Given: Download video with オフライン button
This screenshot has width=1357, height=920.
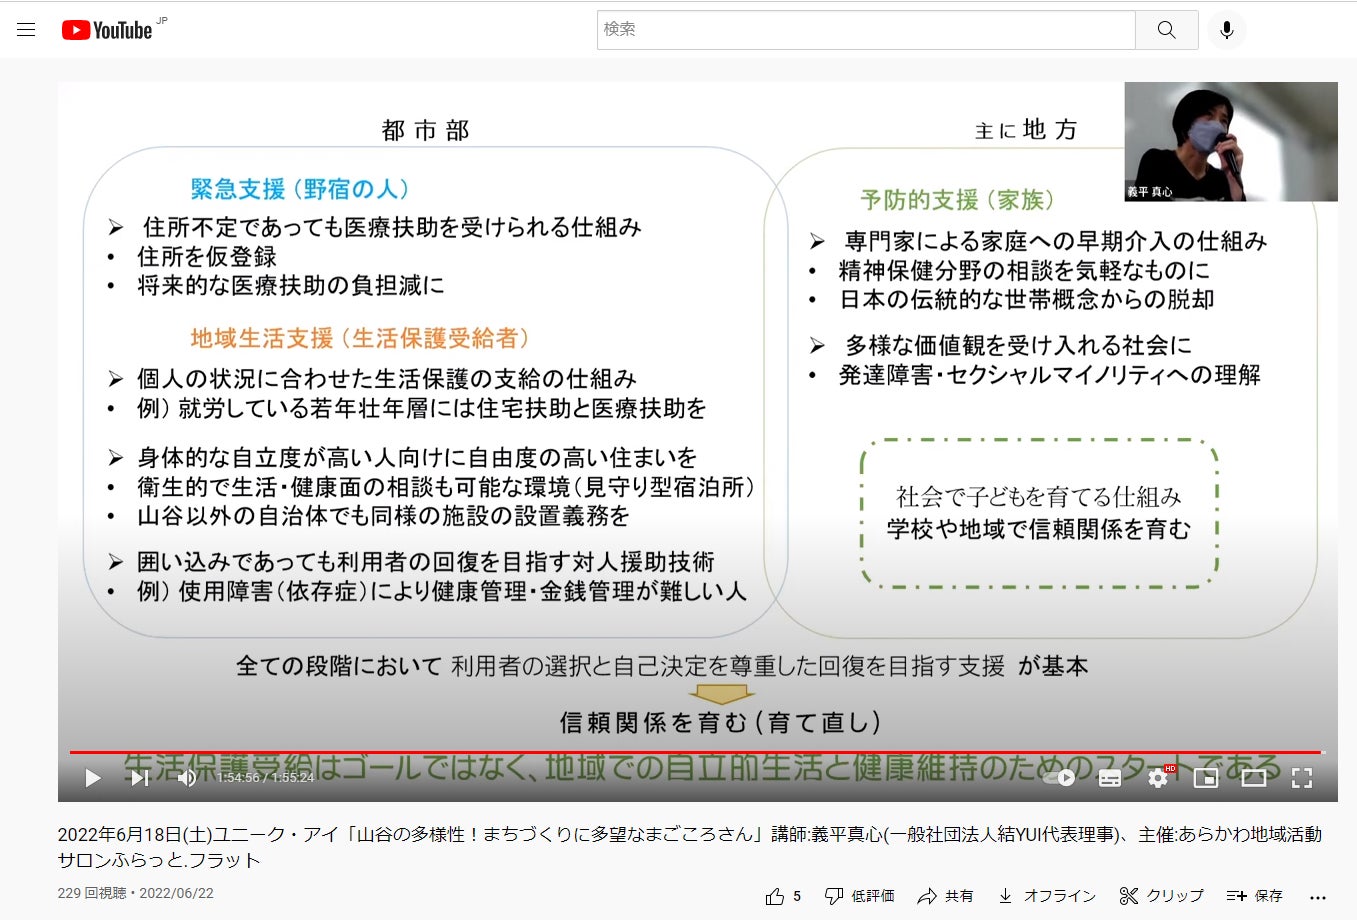Looking at the screenshot, I should (1047, 896).
